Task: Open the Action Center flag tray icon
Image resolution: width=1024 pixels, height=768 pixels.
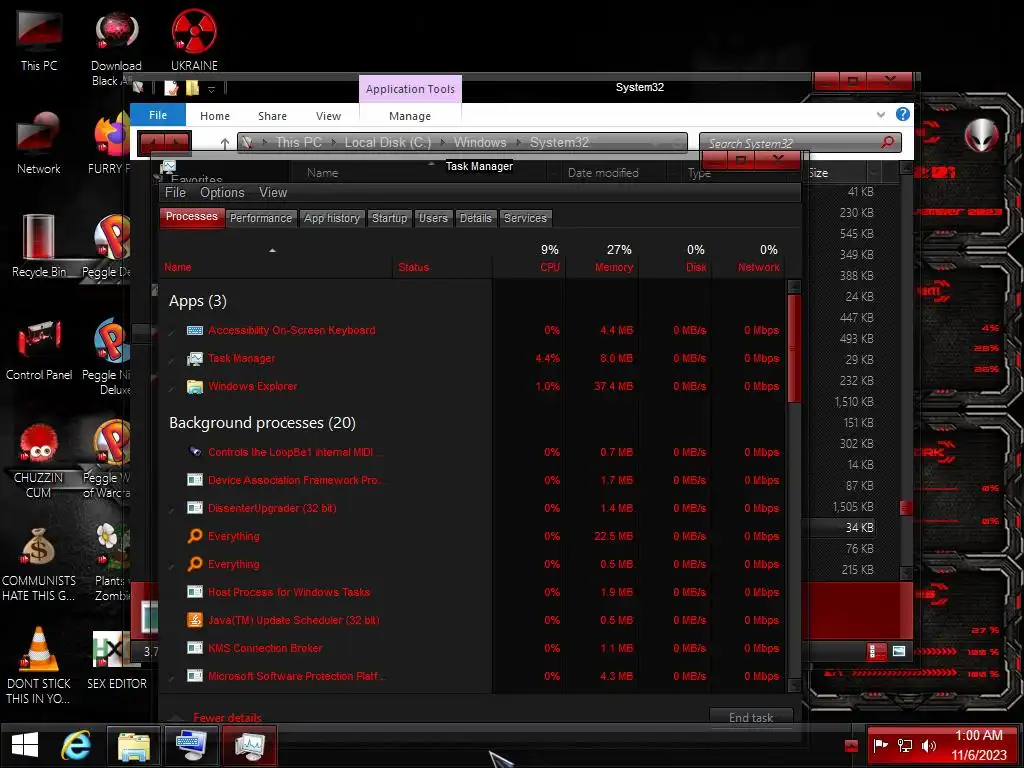Action: pyautogui.click(x=880, y=745)
